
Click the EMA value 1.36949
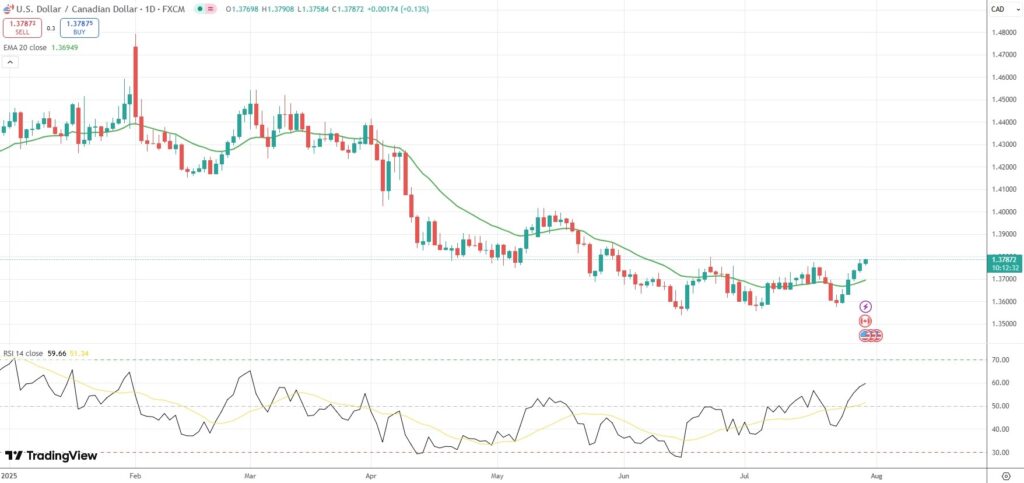65,48
